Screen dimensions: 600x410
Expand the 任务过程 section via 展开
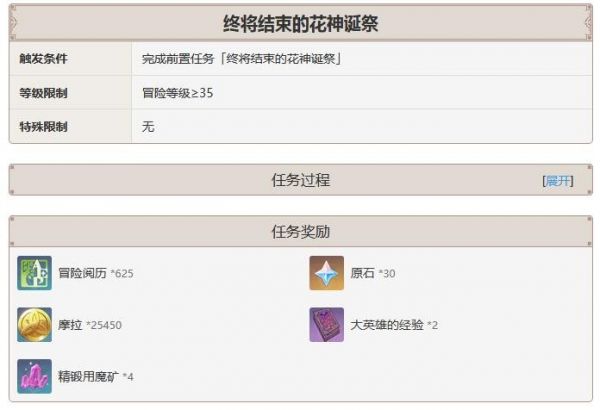558,181
